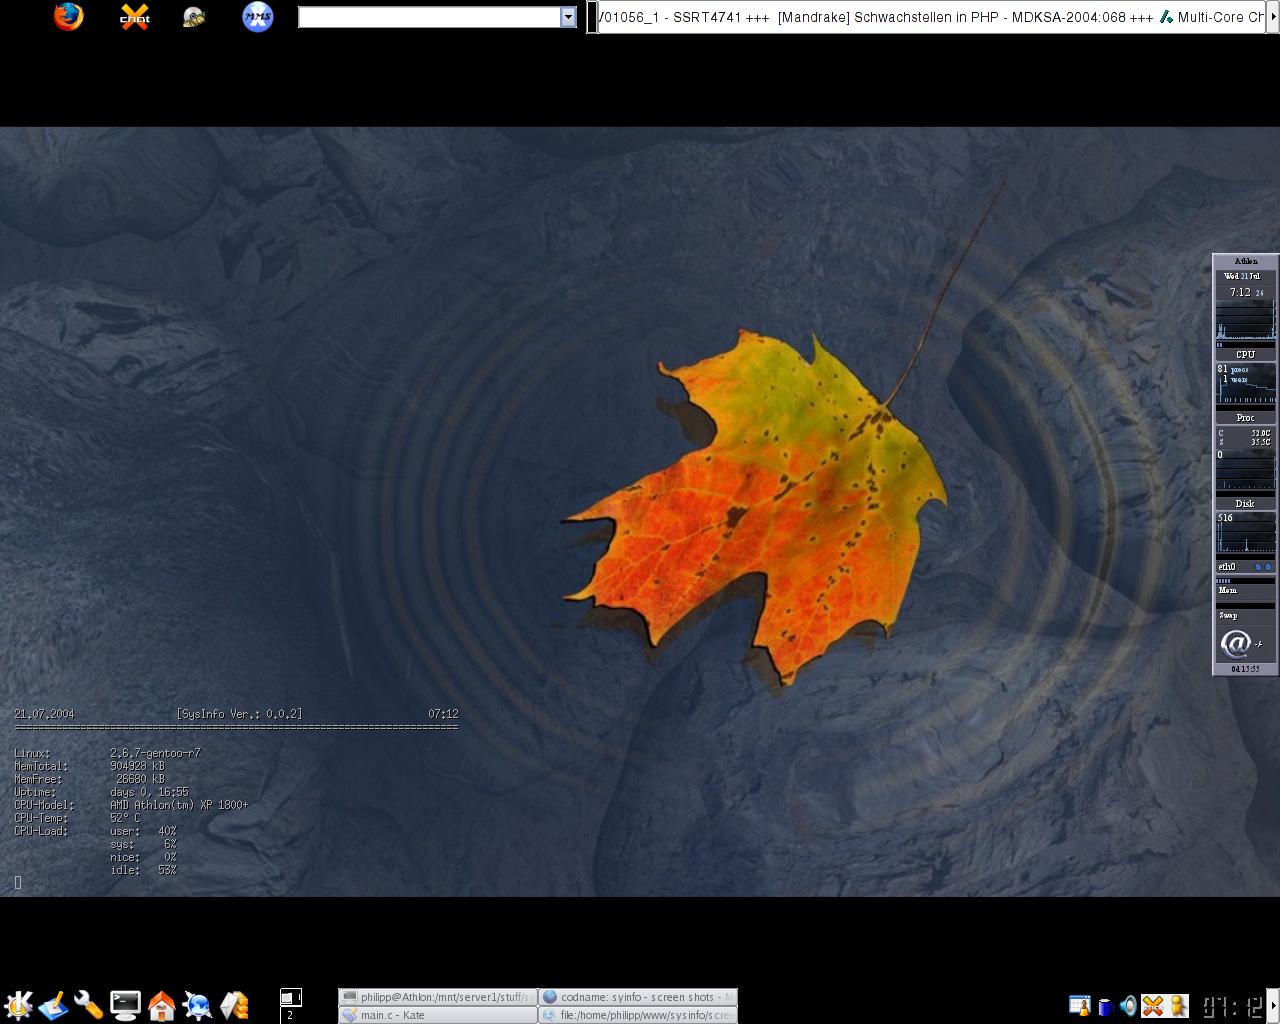Switch to main.c - Kate window
This screenshot has height=1024, width=1280.
coord(437,1015)
